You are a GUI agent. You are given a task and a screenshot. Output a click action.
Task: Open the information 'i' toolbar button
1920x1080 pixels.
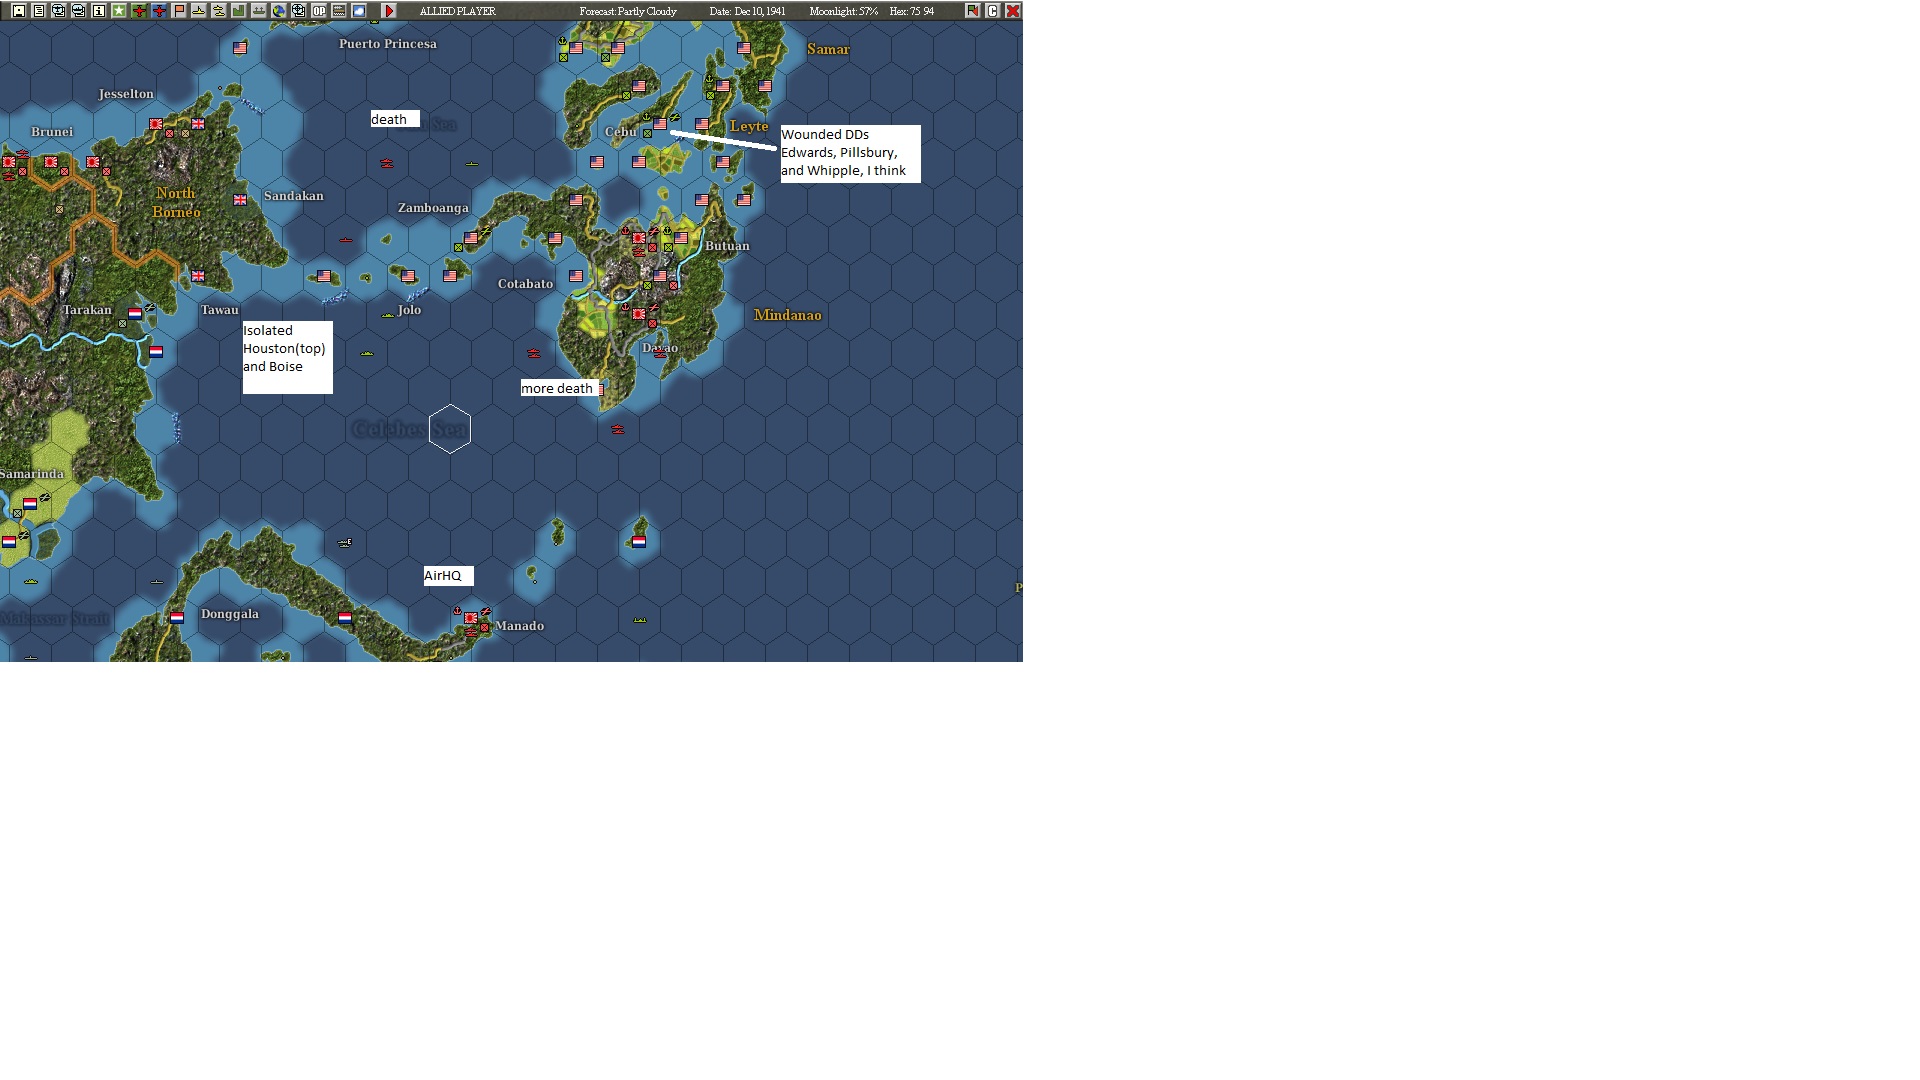(99, 11)
